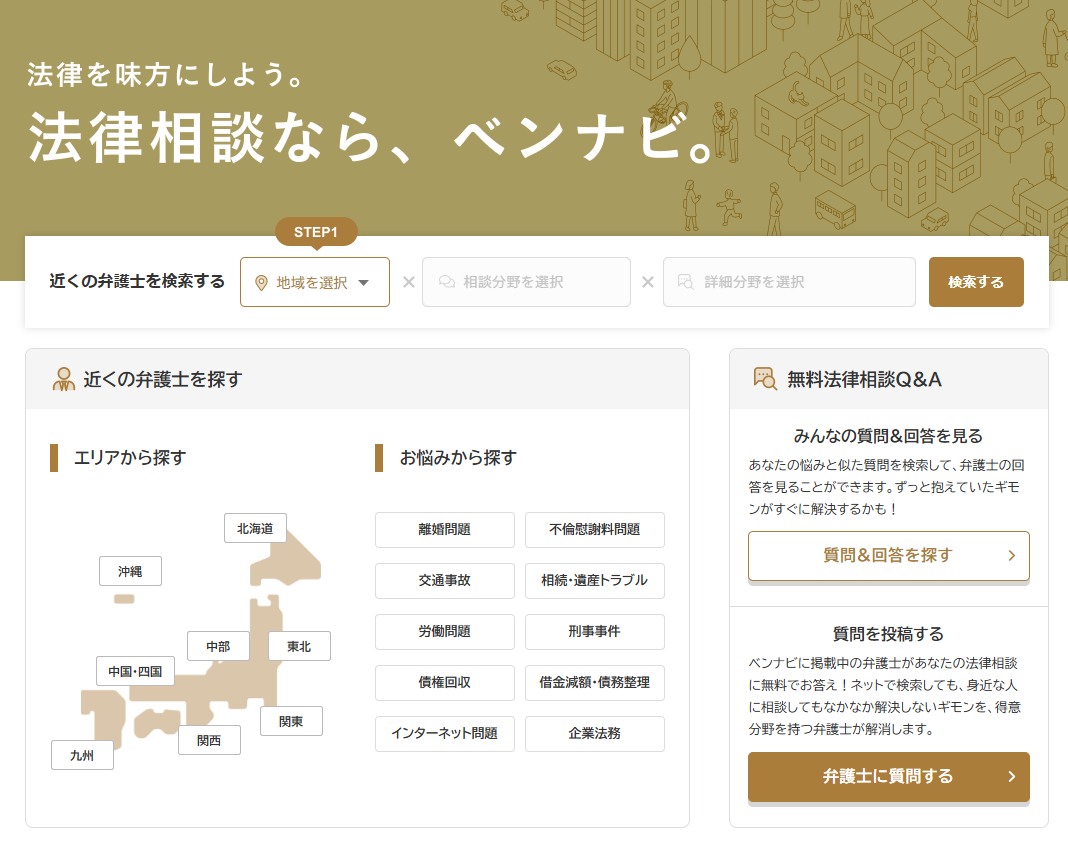Click the 法律を味方にしよう。 tagline

166,74
